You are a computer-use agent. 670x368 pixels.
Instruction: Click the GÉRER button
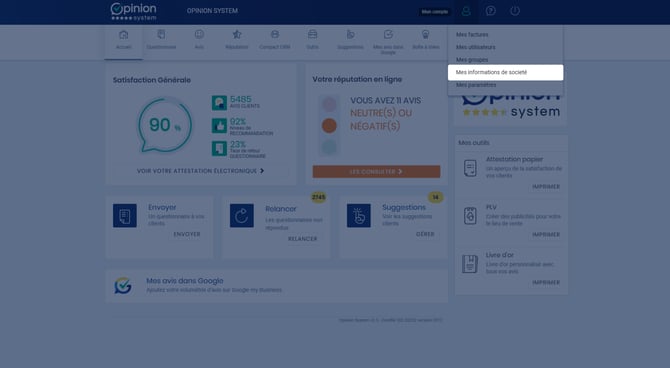(425, 234)
